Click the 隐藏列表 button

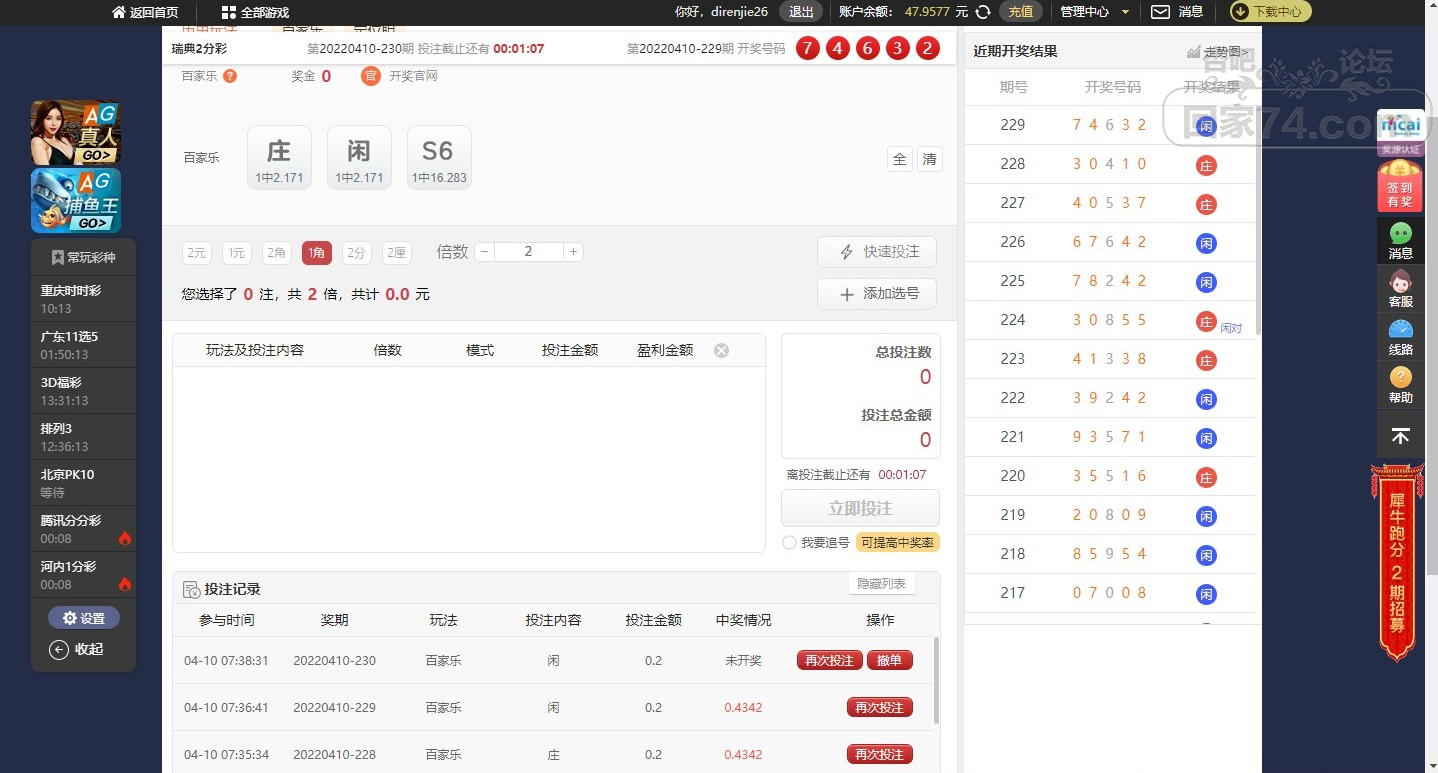point(882,584)
